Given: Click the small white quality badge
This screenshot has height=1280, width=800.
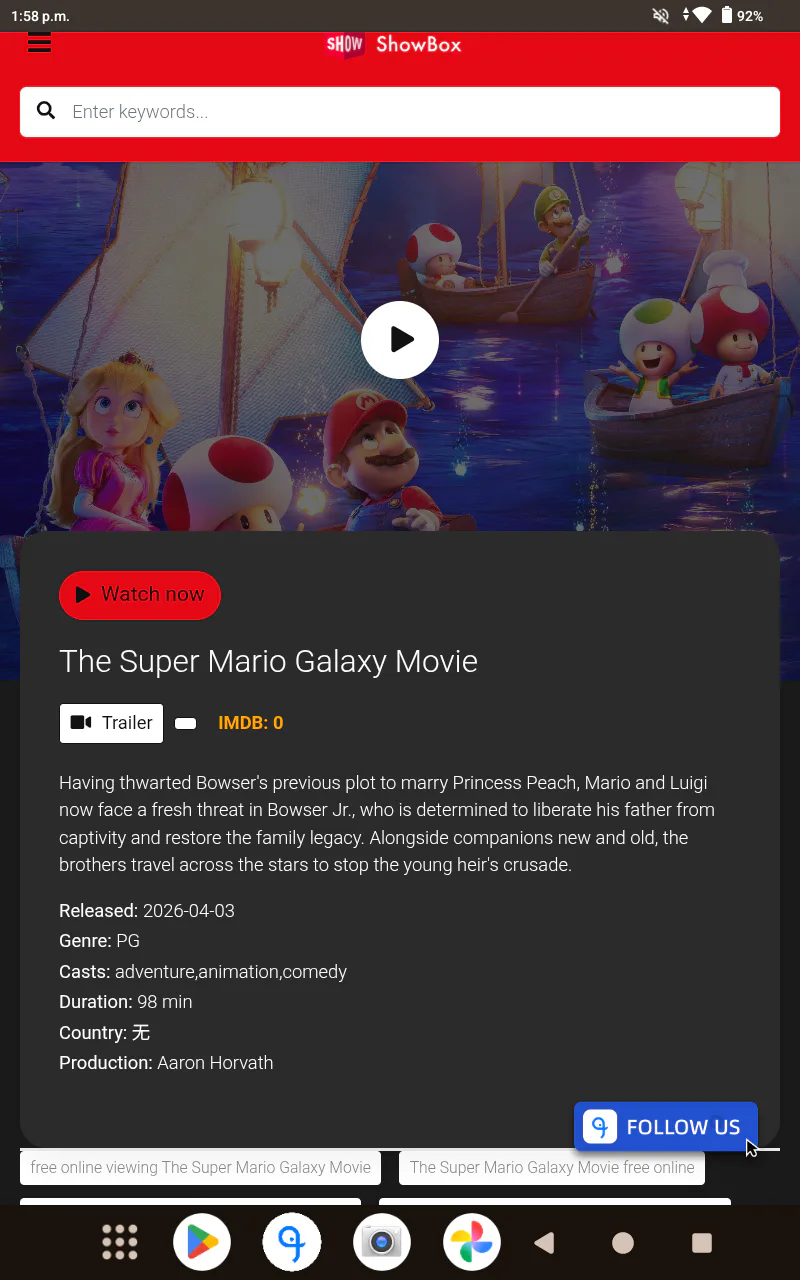Looking at the screenshot, I should tap(186, 723).
